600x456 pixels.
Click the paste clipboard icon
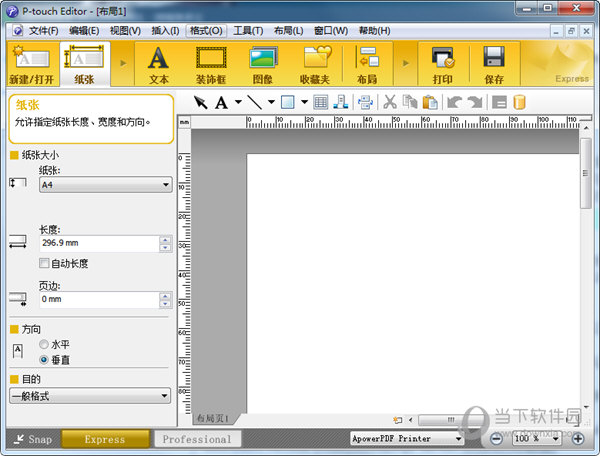point(430,102)
